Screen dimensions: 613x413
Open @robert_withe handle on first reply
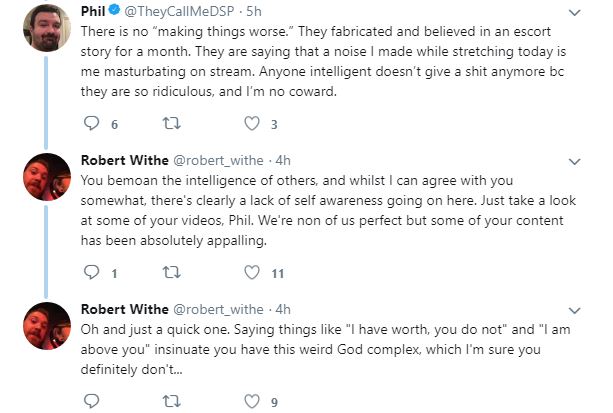(218, 161)
